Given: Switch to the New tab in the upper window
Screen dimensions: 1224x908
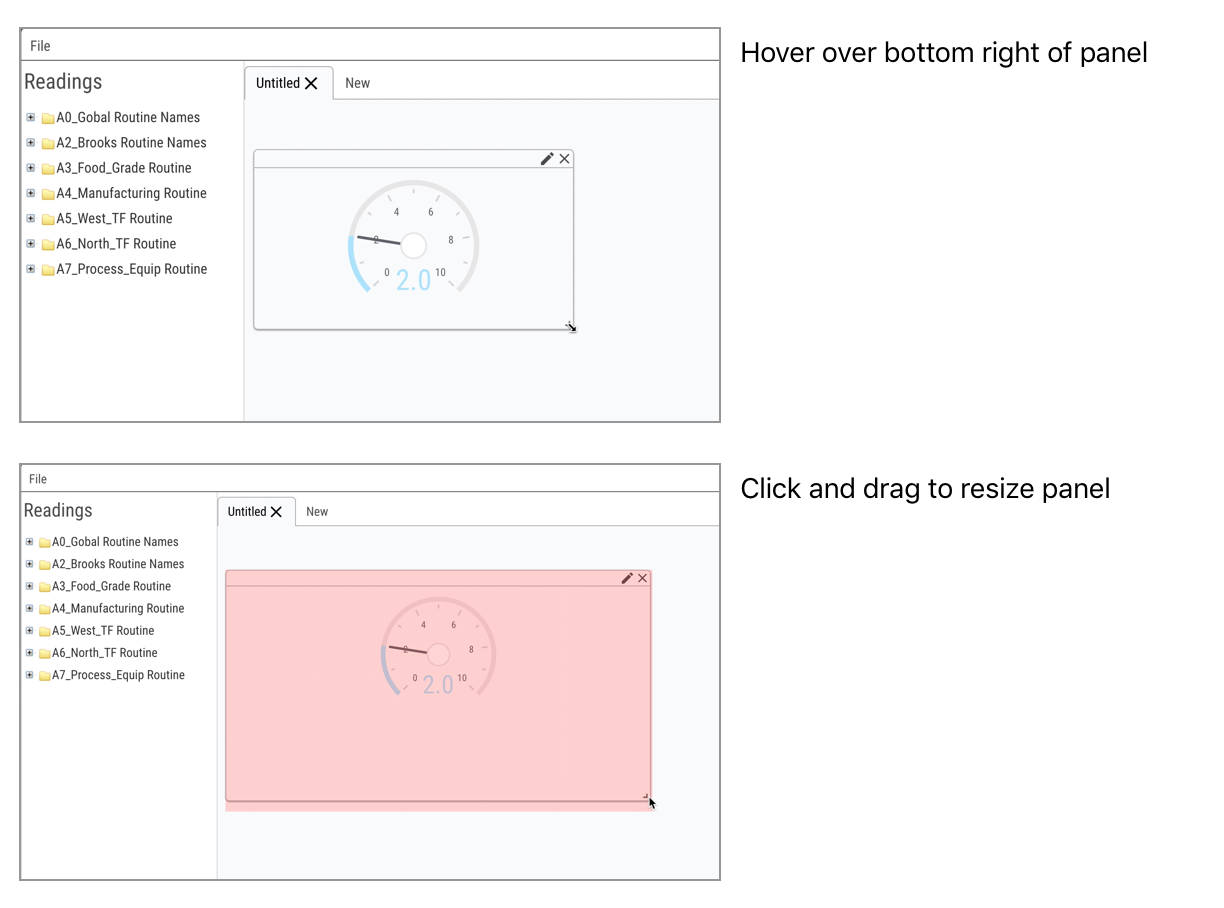Looking at the screenshot, I should coord(357,83).
